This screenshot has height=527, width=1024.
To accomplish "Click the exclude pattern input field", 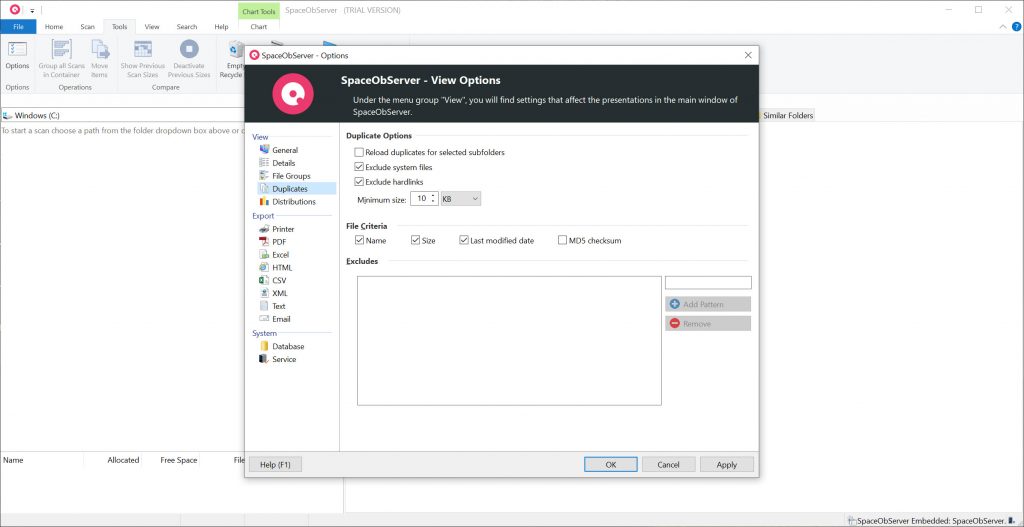I will tap(708, 283).
